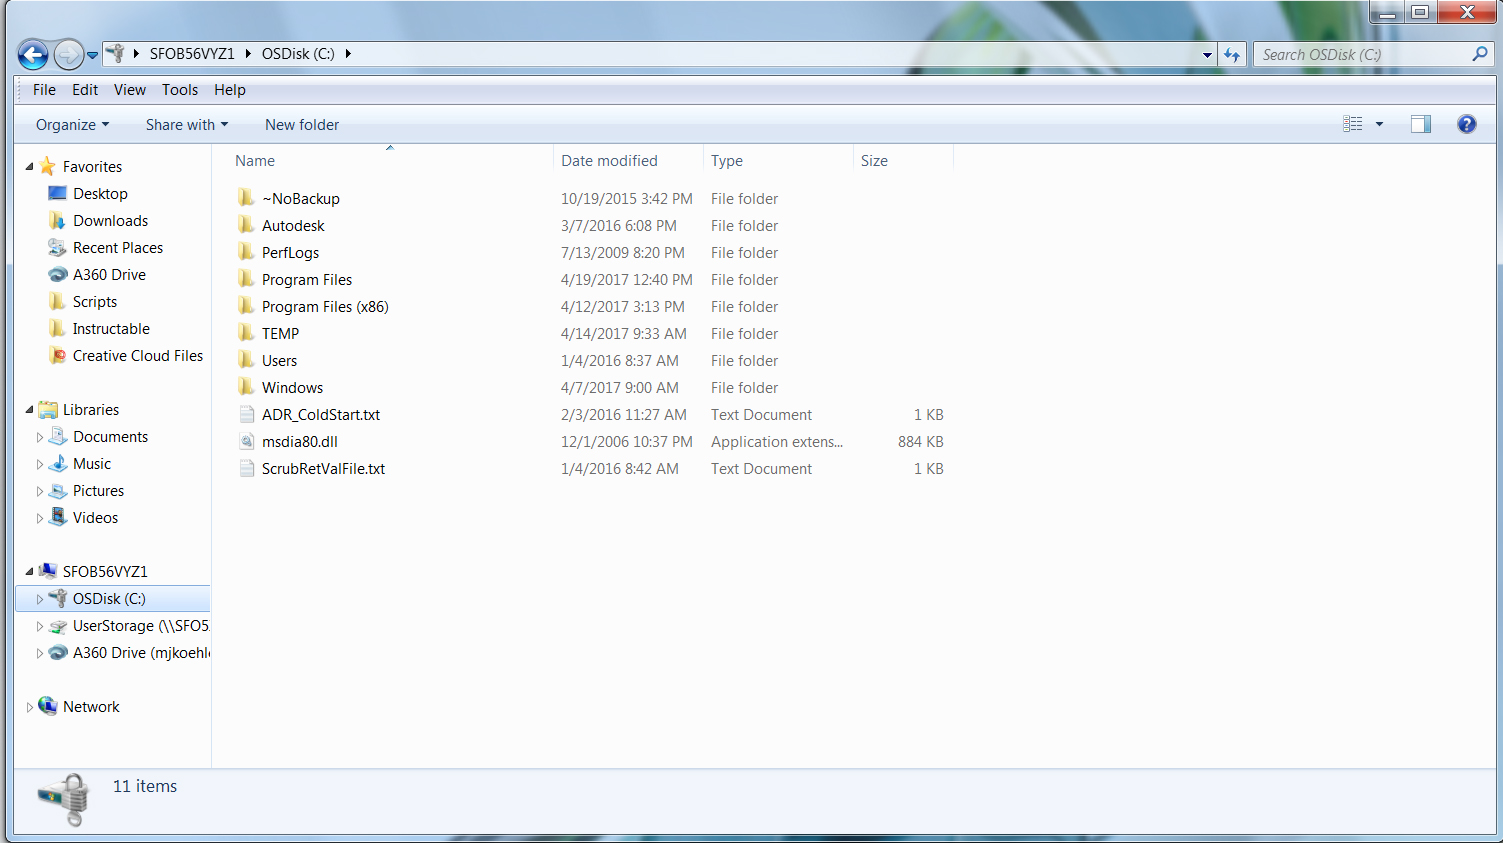This screenshot has height=843, width=1503.
Task: Click the Creative Cloud Files icon
Action: point(58,356)
